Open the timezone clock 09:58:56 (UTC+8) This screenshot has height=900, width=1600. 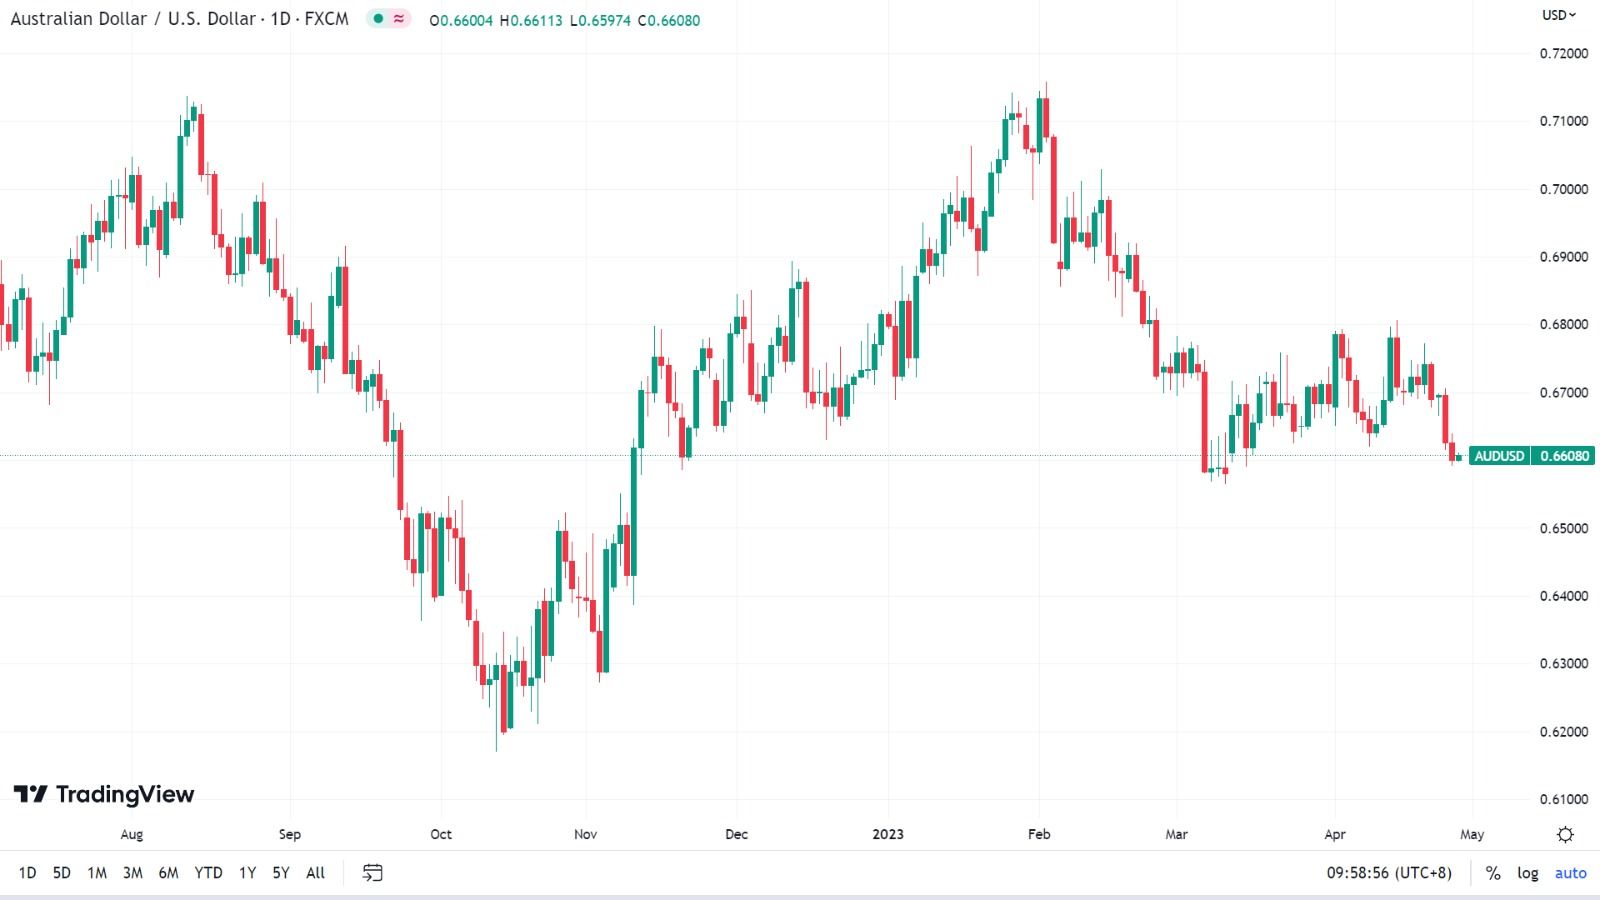tap(1389, 873)
